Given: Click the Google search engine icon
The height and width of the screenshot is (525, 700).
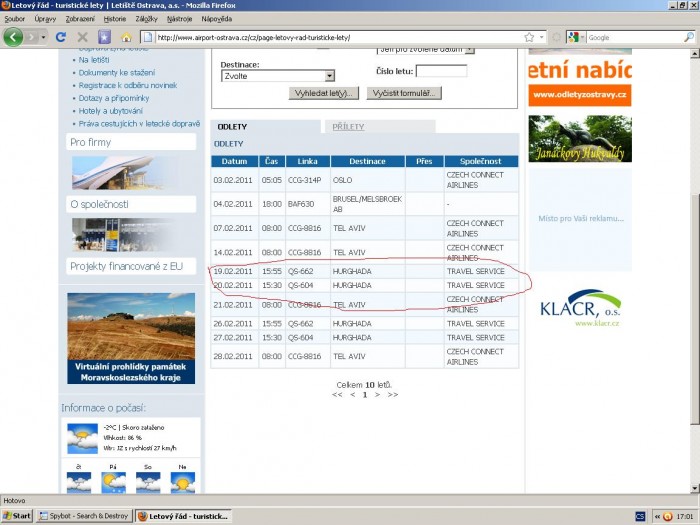Looking at the screenshot, I should 574,37.
